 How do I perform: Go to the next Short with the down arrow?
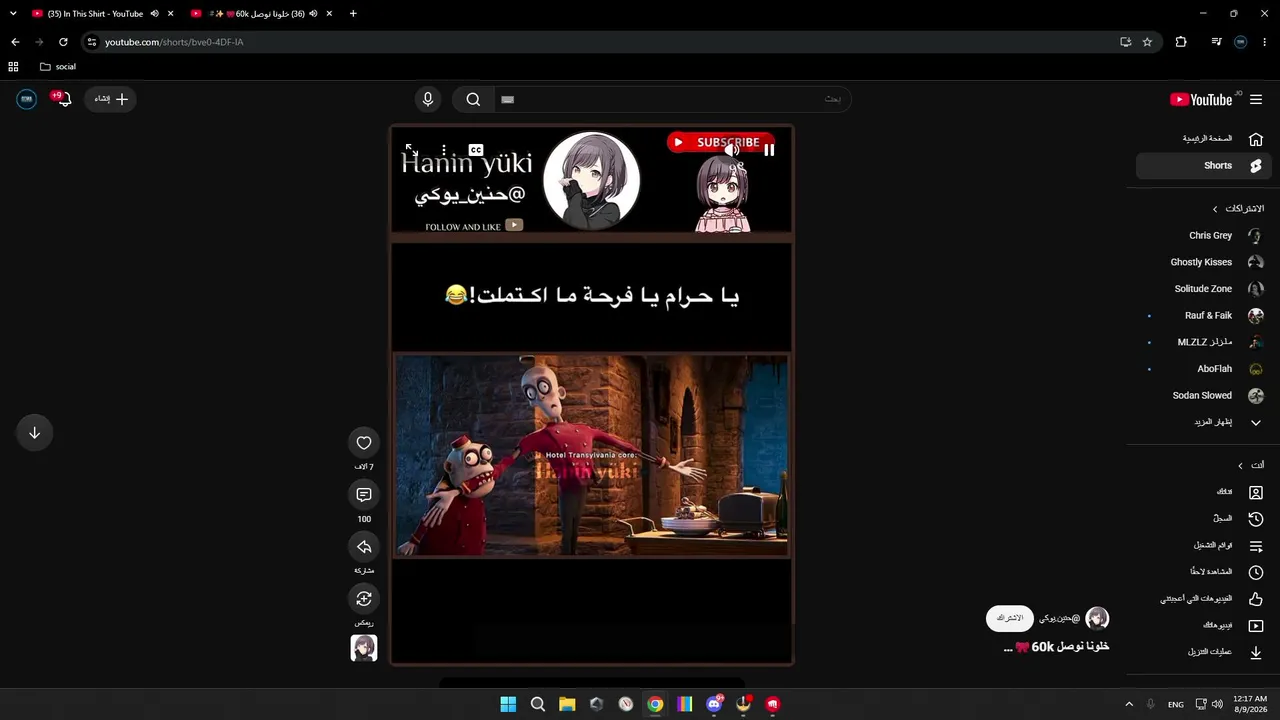click(34, 433)
